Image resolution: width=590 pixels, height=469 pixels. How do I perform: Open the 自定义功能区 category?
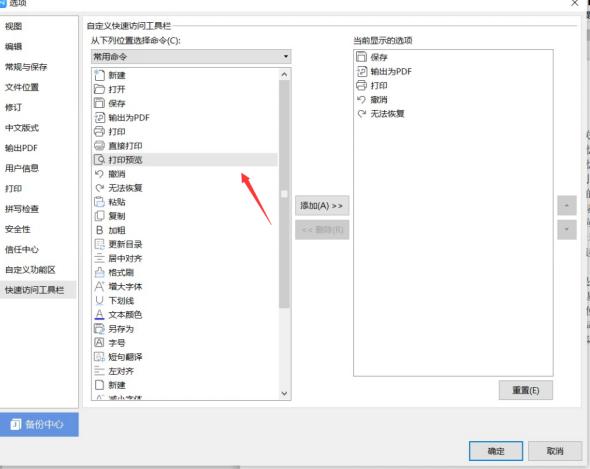[x=30, y=270]
